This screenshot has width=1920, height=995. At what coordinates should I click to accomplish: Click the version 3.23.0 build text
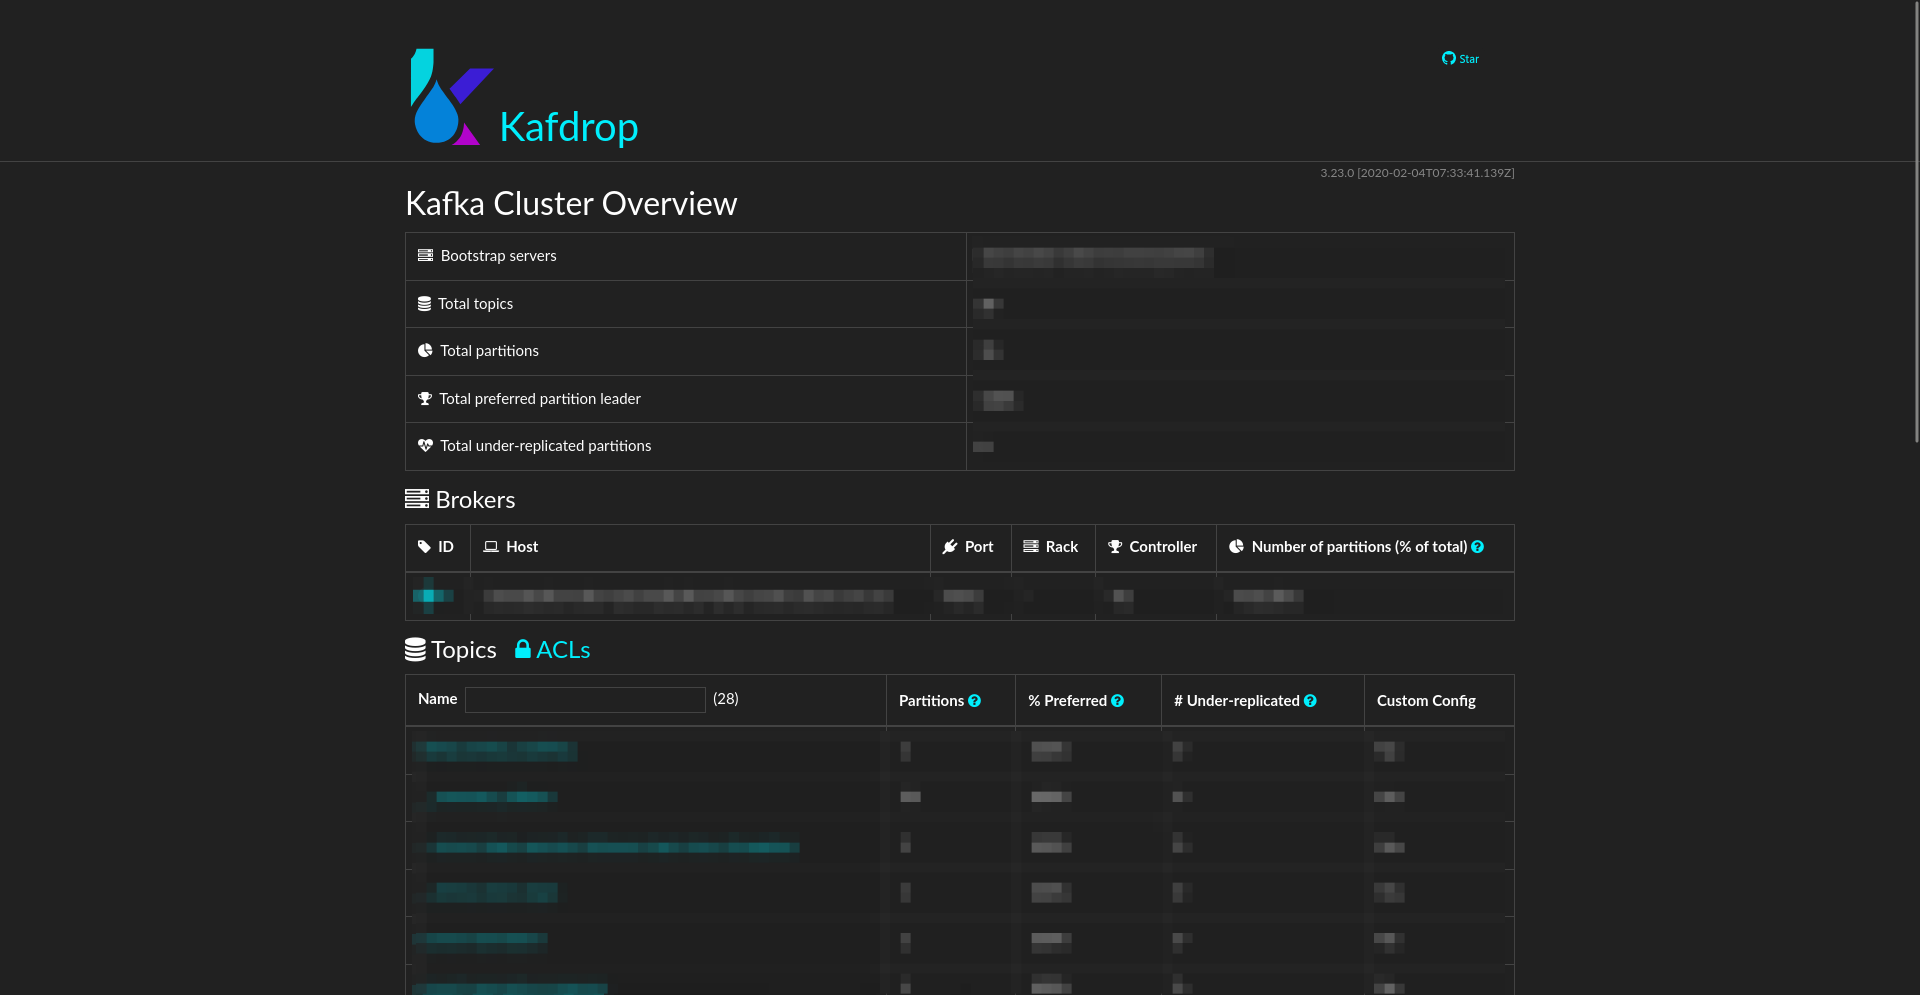click(x=1417, y=173)
